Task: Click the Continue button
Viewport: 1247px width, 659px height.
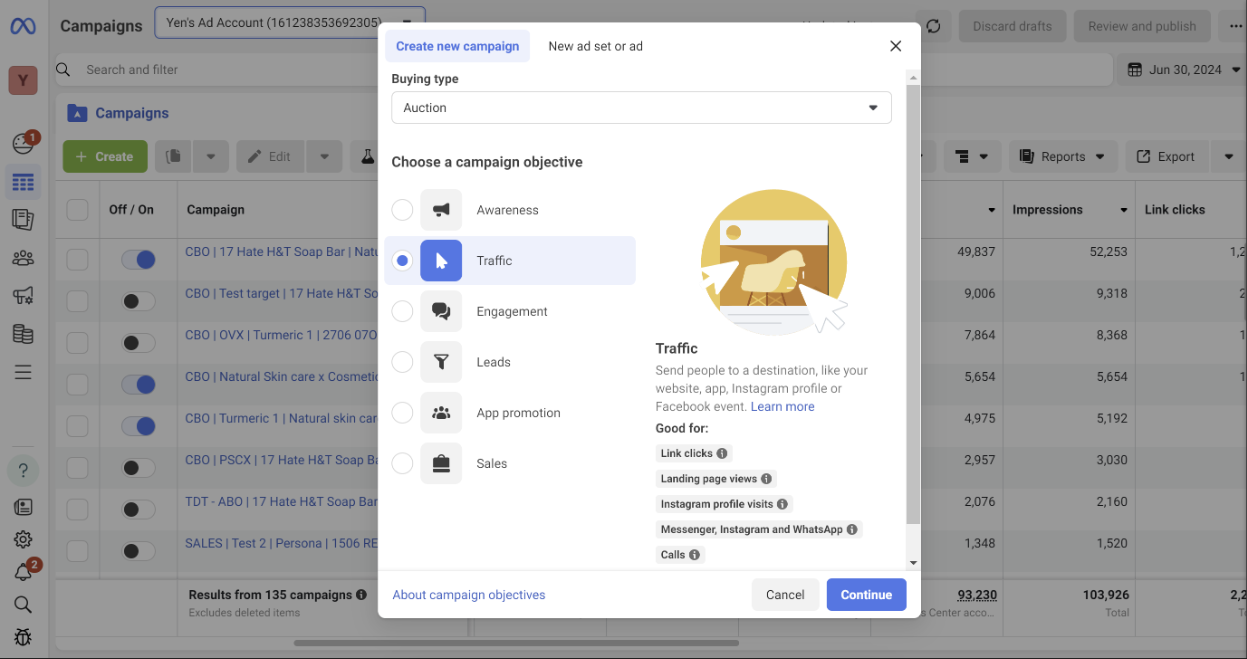Action: tap(866, 594)
